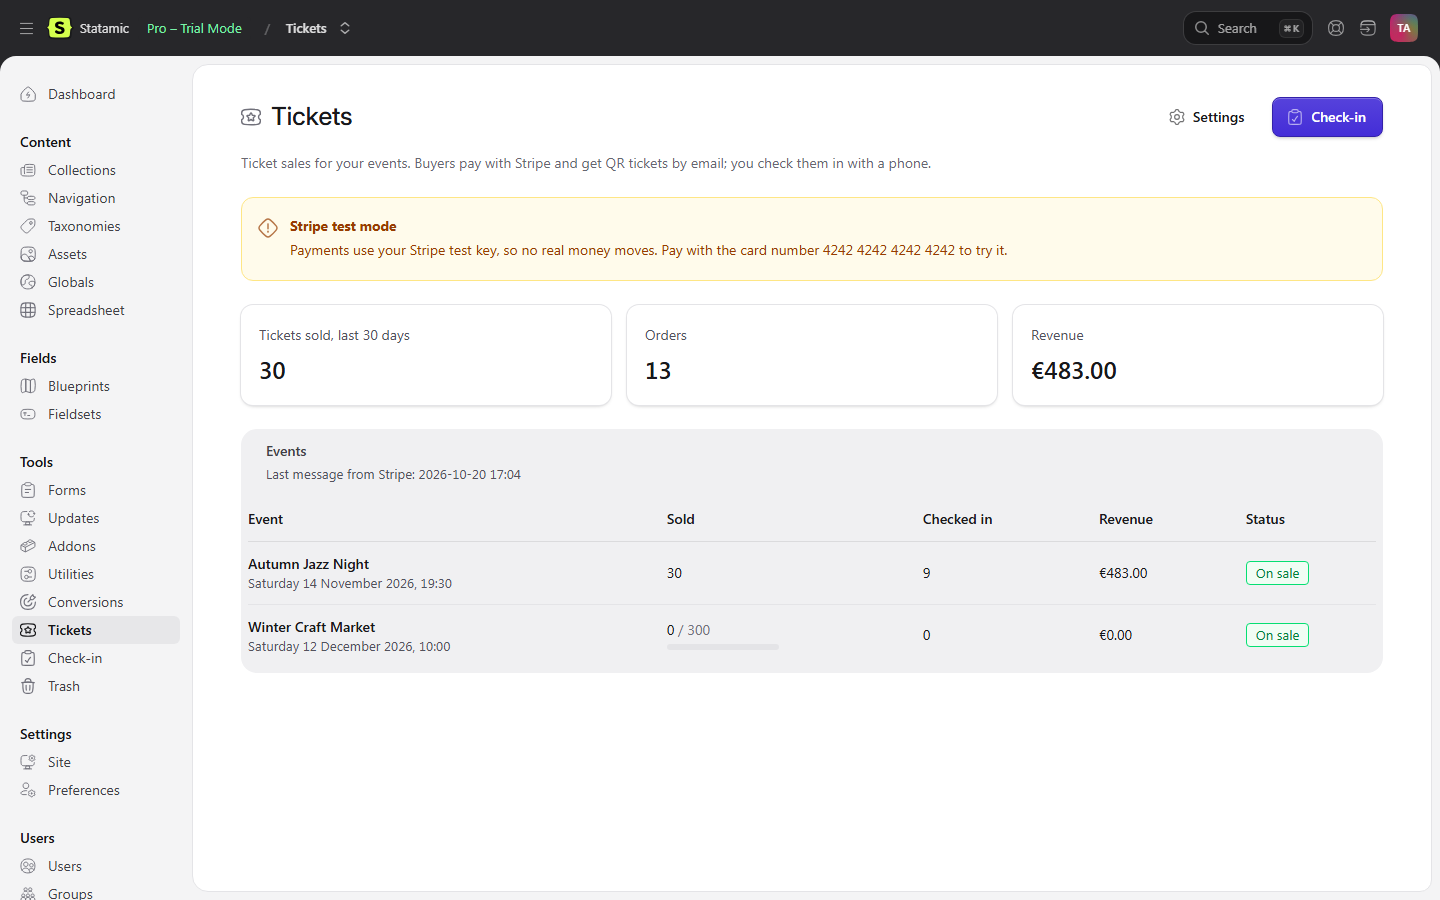Click the Settings button with gear
This screenshot has width=1440, height=900.
[x=1207, y=117]
